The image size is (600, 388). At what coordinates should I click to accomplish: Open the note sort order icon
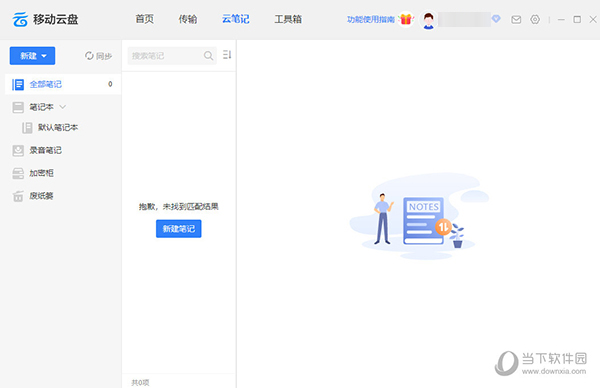pos(227,55)
